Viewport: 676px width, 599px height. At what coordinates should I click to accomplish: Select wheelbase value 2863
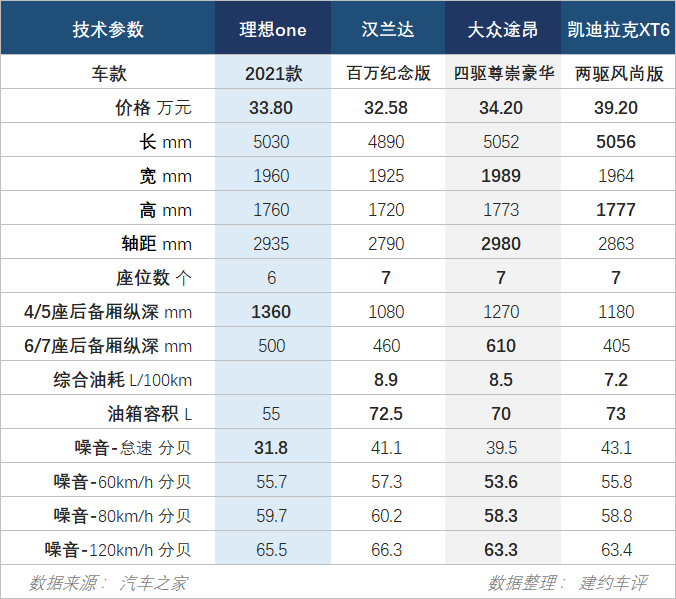coord(616,244)
